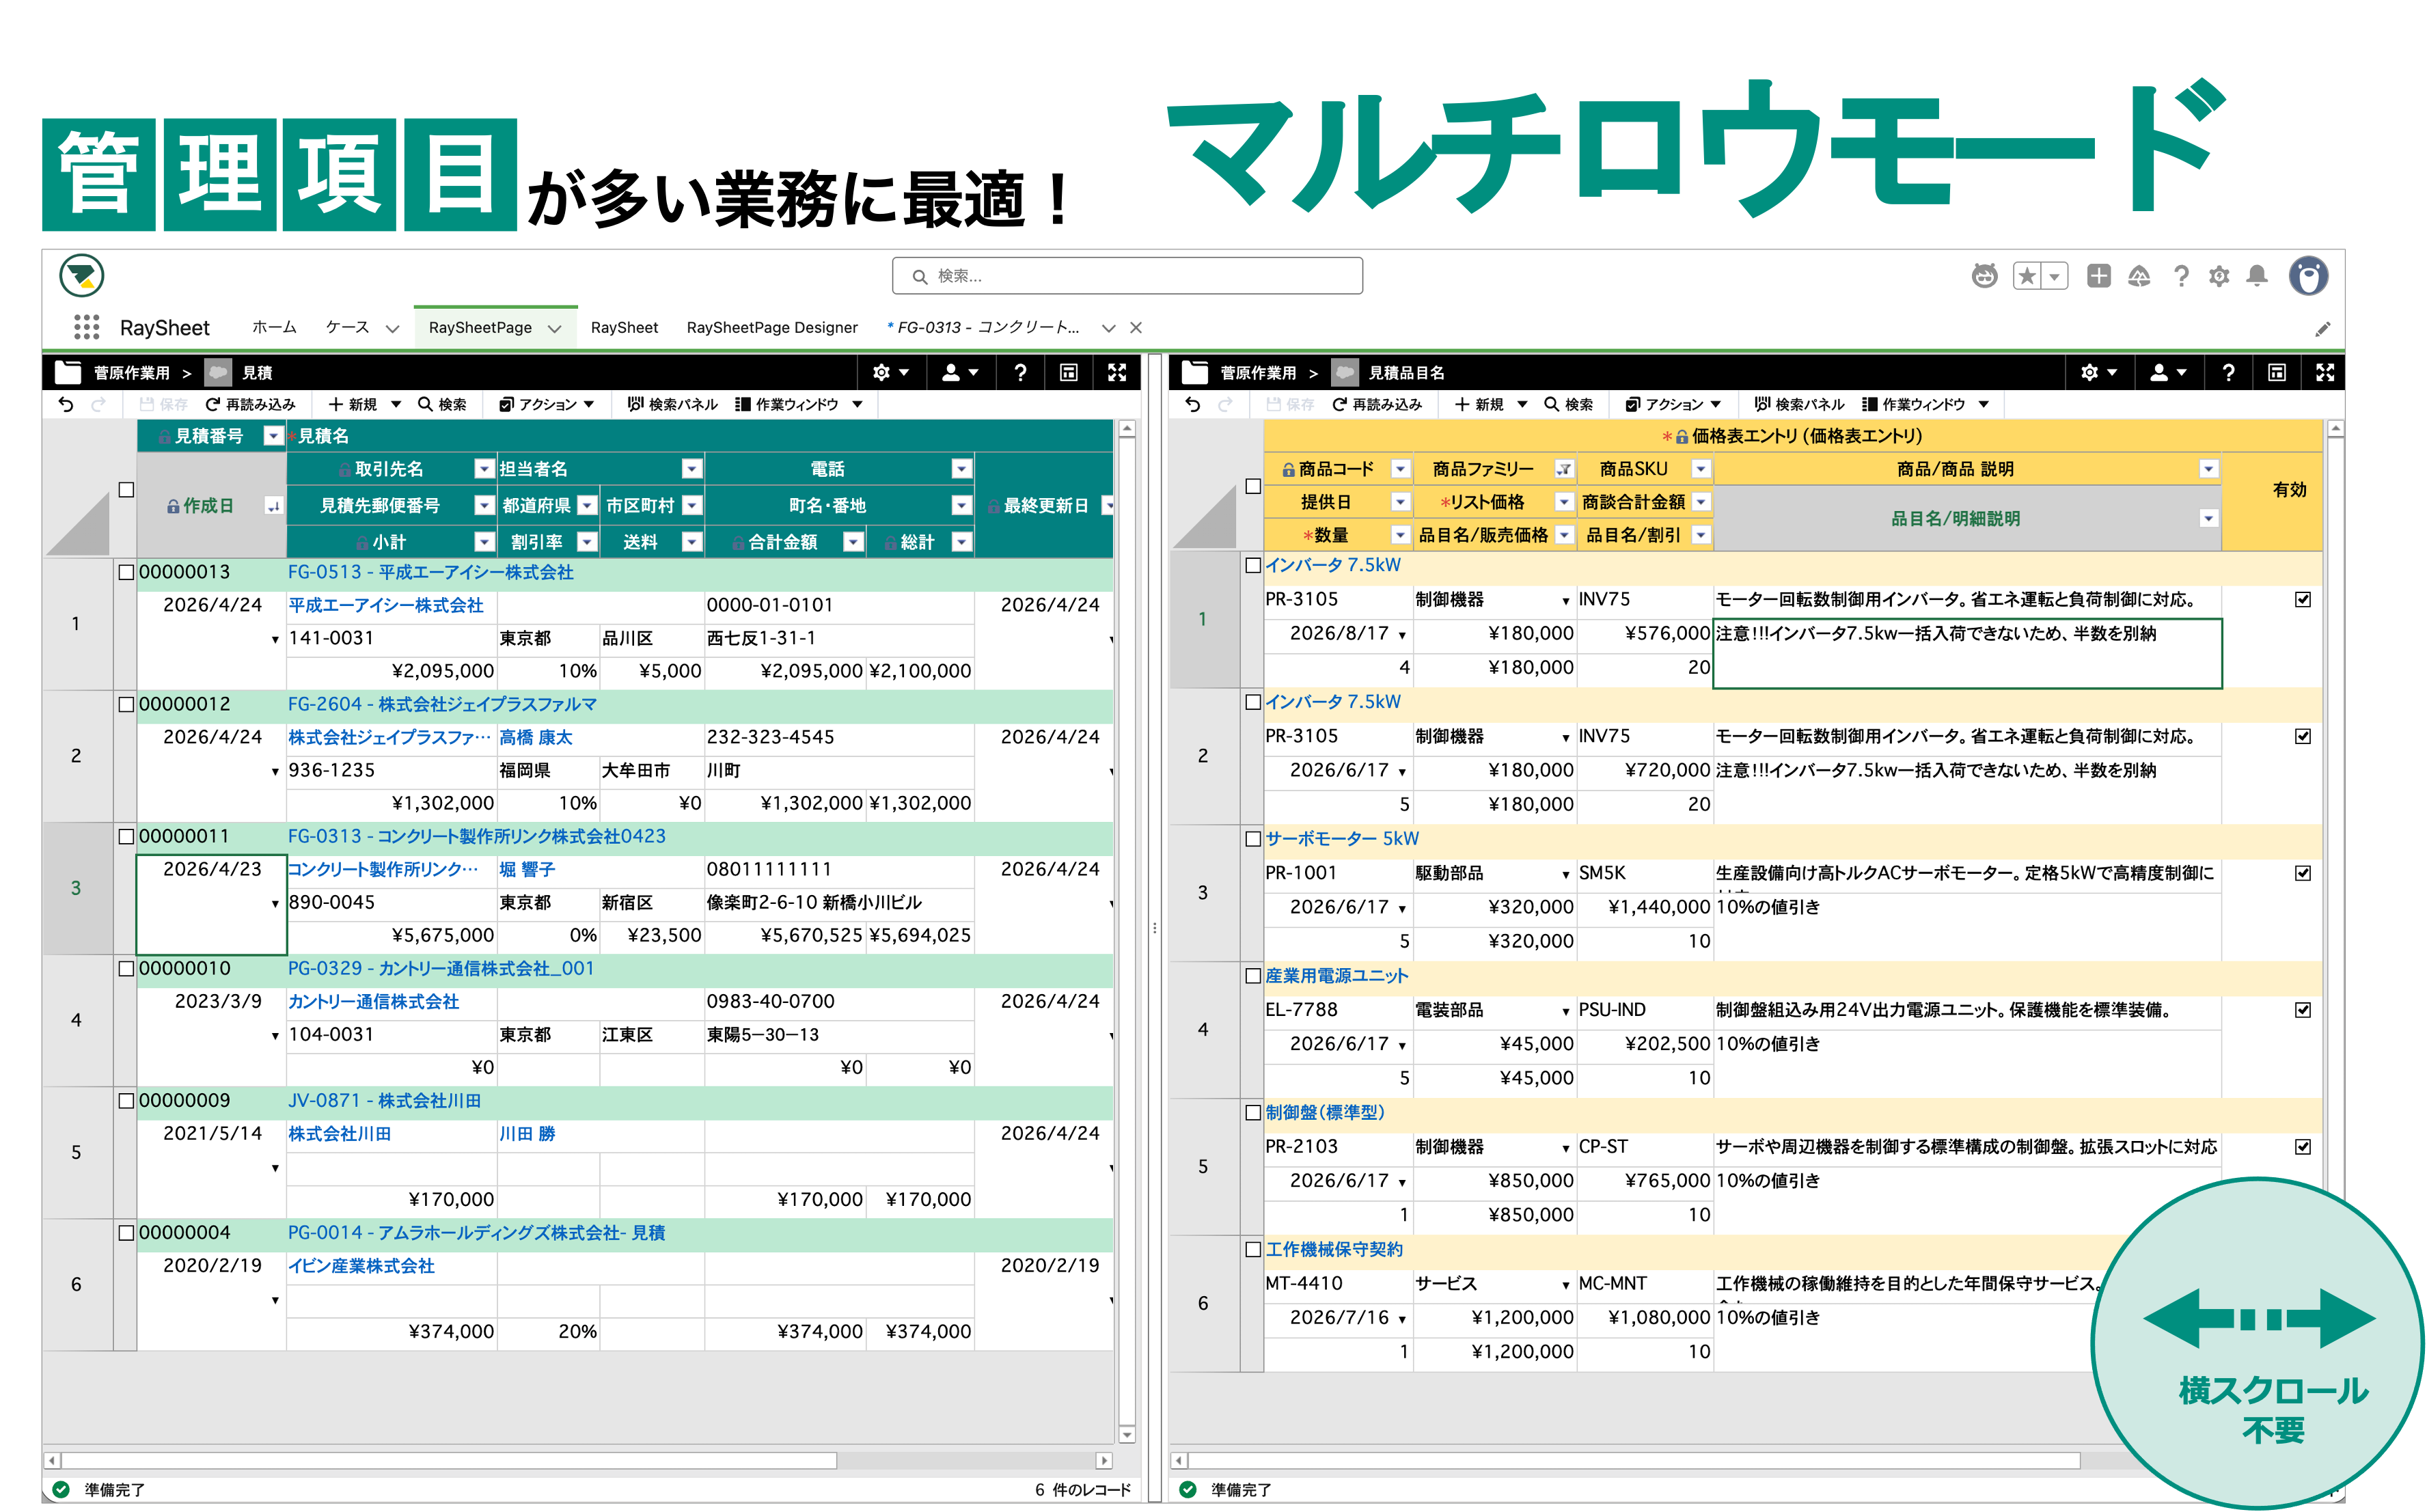Switch to the RaySheet tab
2427x1512 pixels.
coord(624,327)
